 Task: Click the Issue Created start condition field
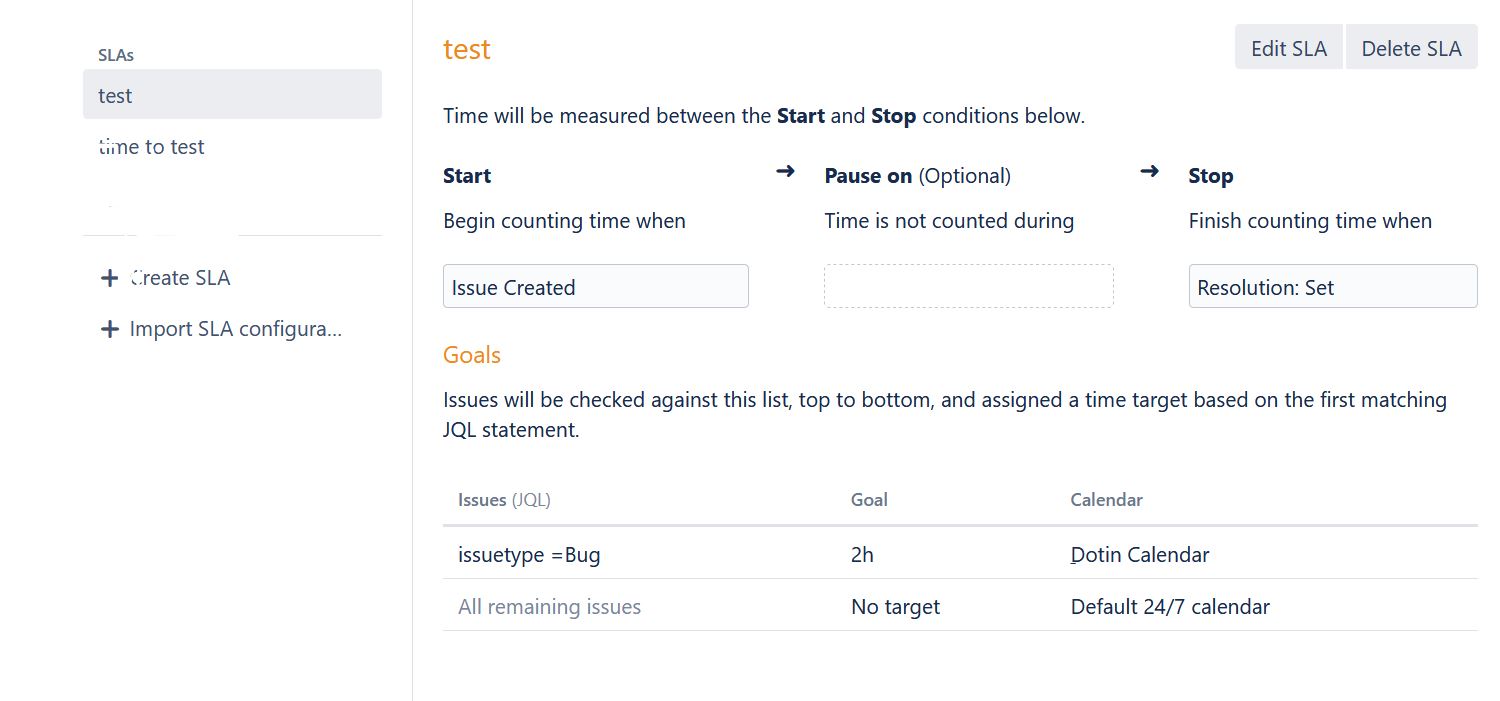coord(595,286)
